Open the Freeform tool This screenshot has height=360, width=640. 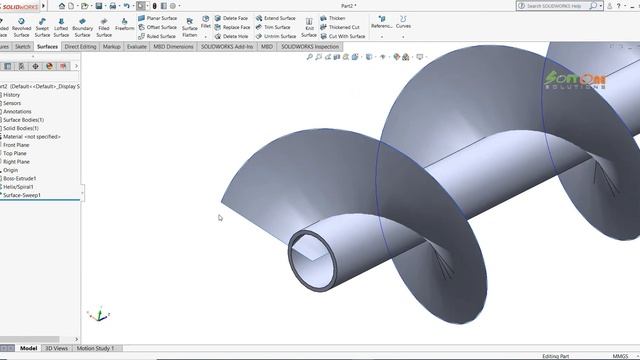coord(124,24)
